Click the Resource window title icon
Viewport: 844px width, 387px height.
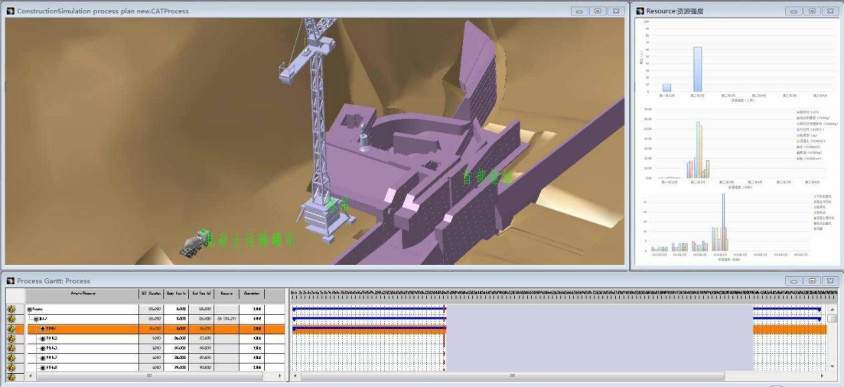tap(640, 11)
